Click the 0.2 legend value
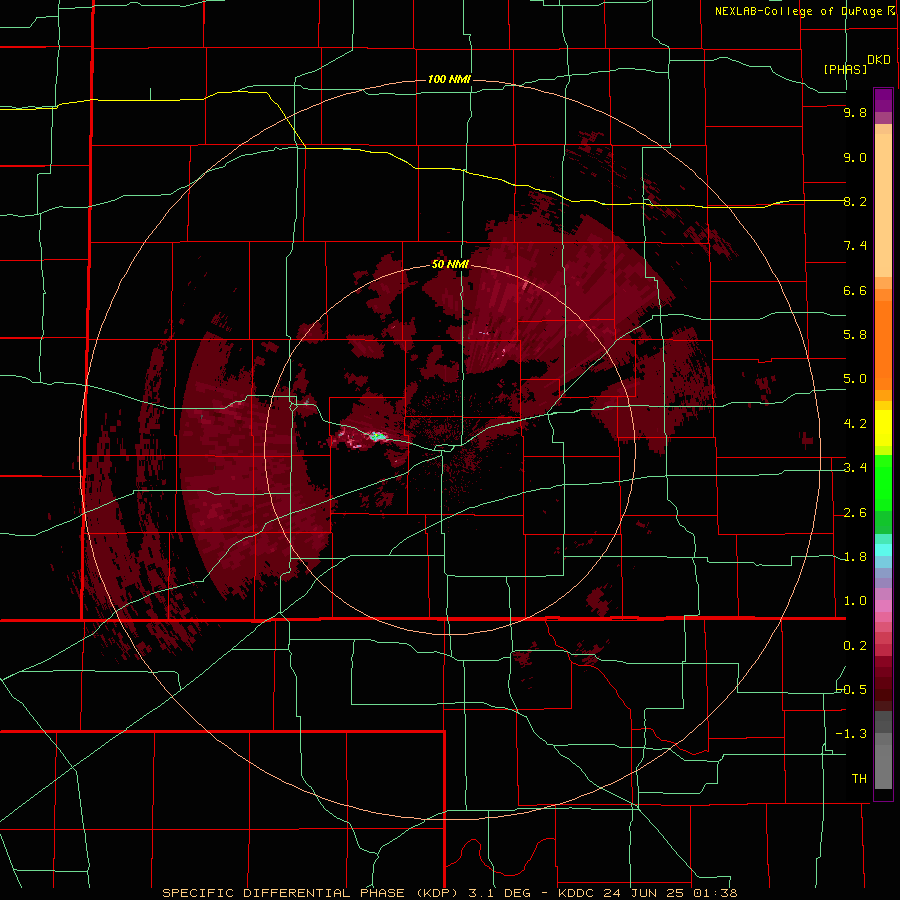 point(855,646)
